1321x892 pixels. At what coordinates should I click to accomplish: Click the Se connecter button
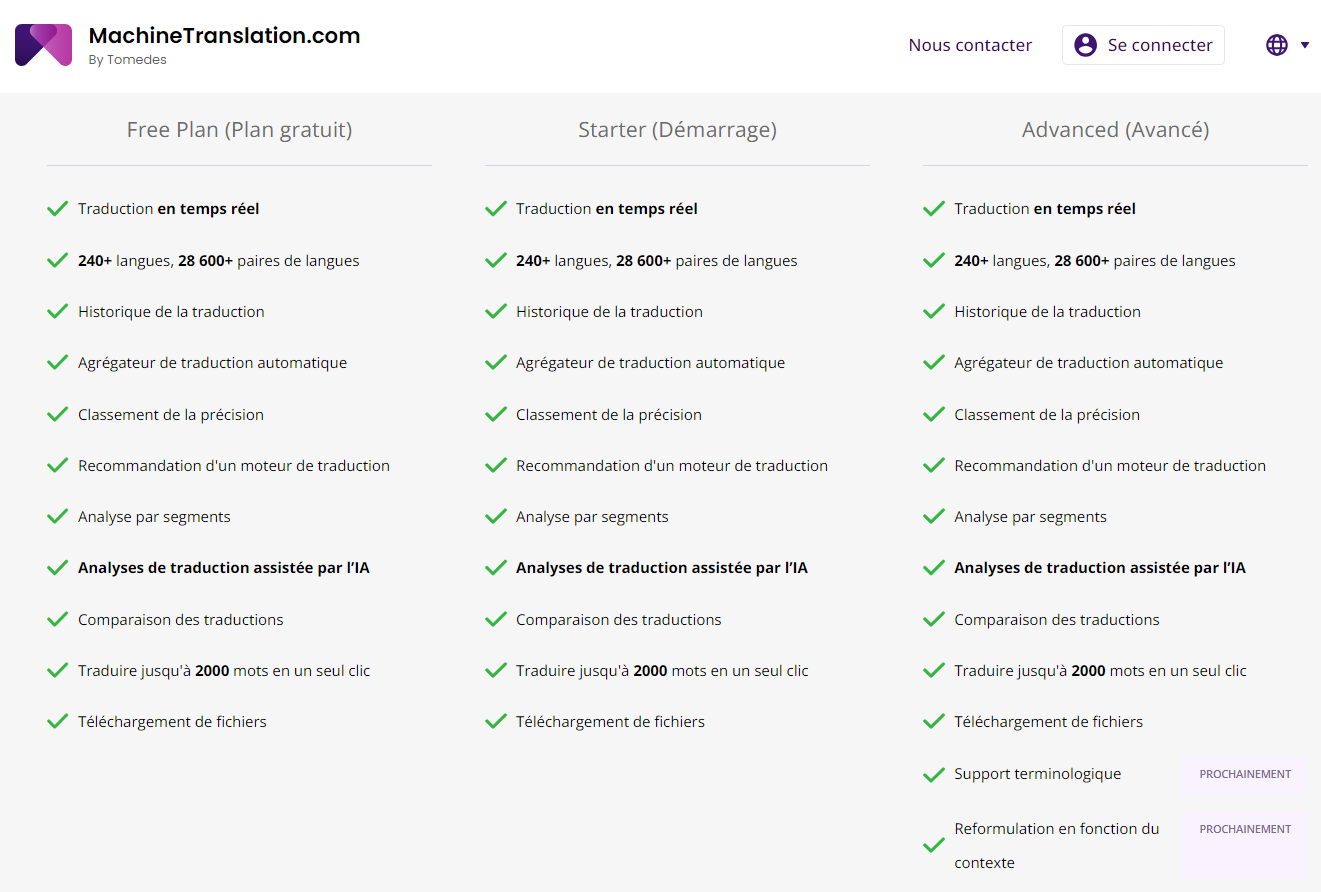[1143, 45]
